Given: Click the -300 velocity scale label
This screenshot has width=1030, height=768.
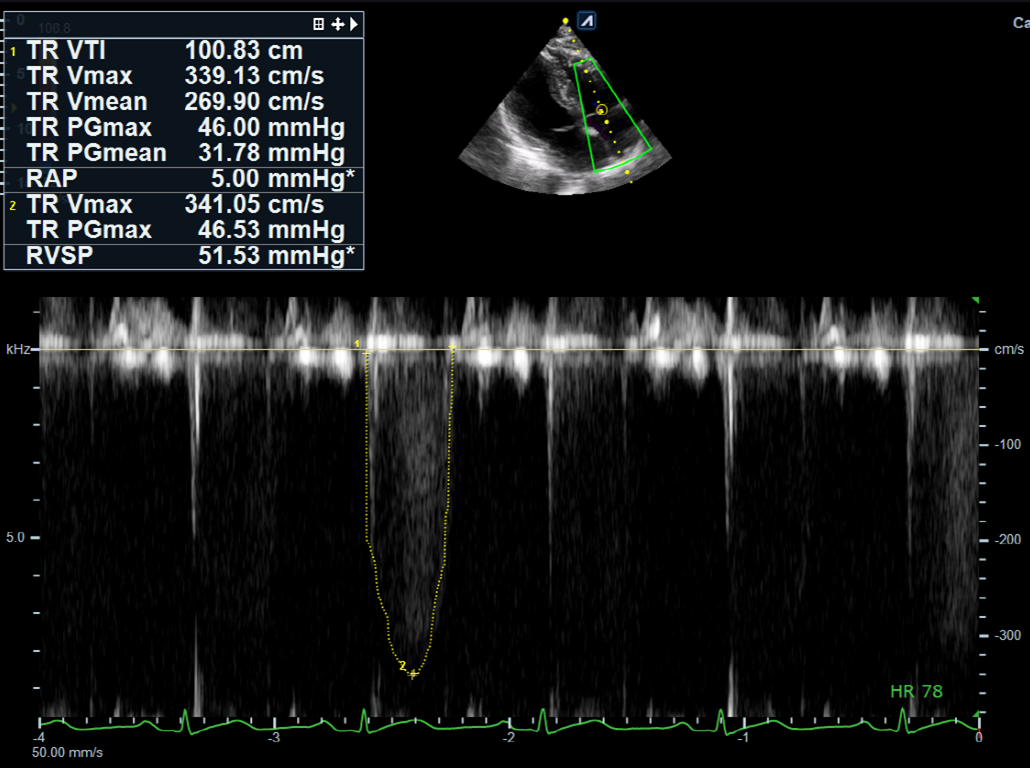Looking at the screenshot, I should (x=1008, y=635).
